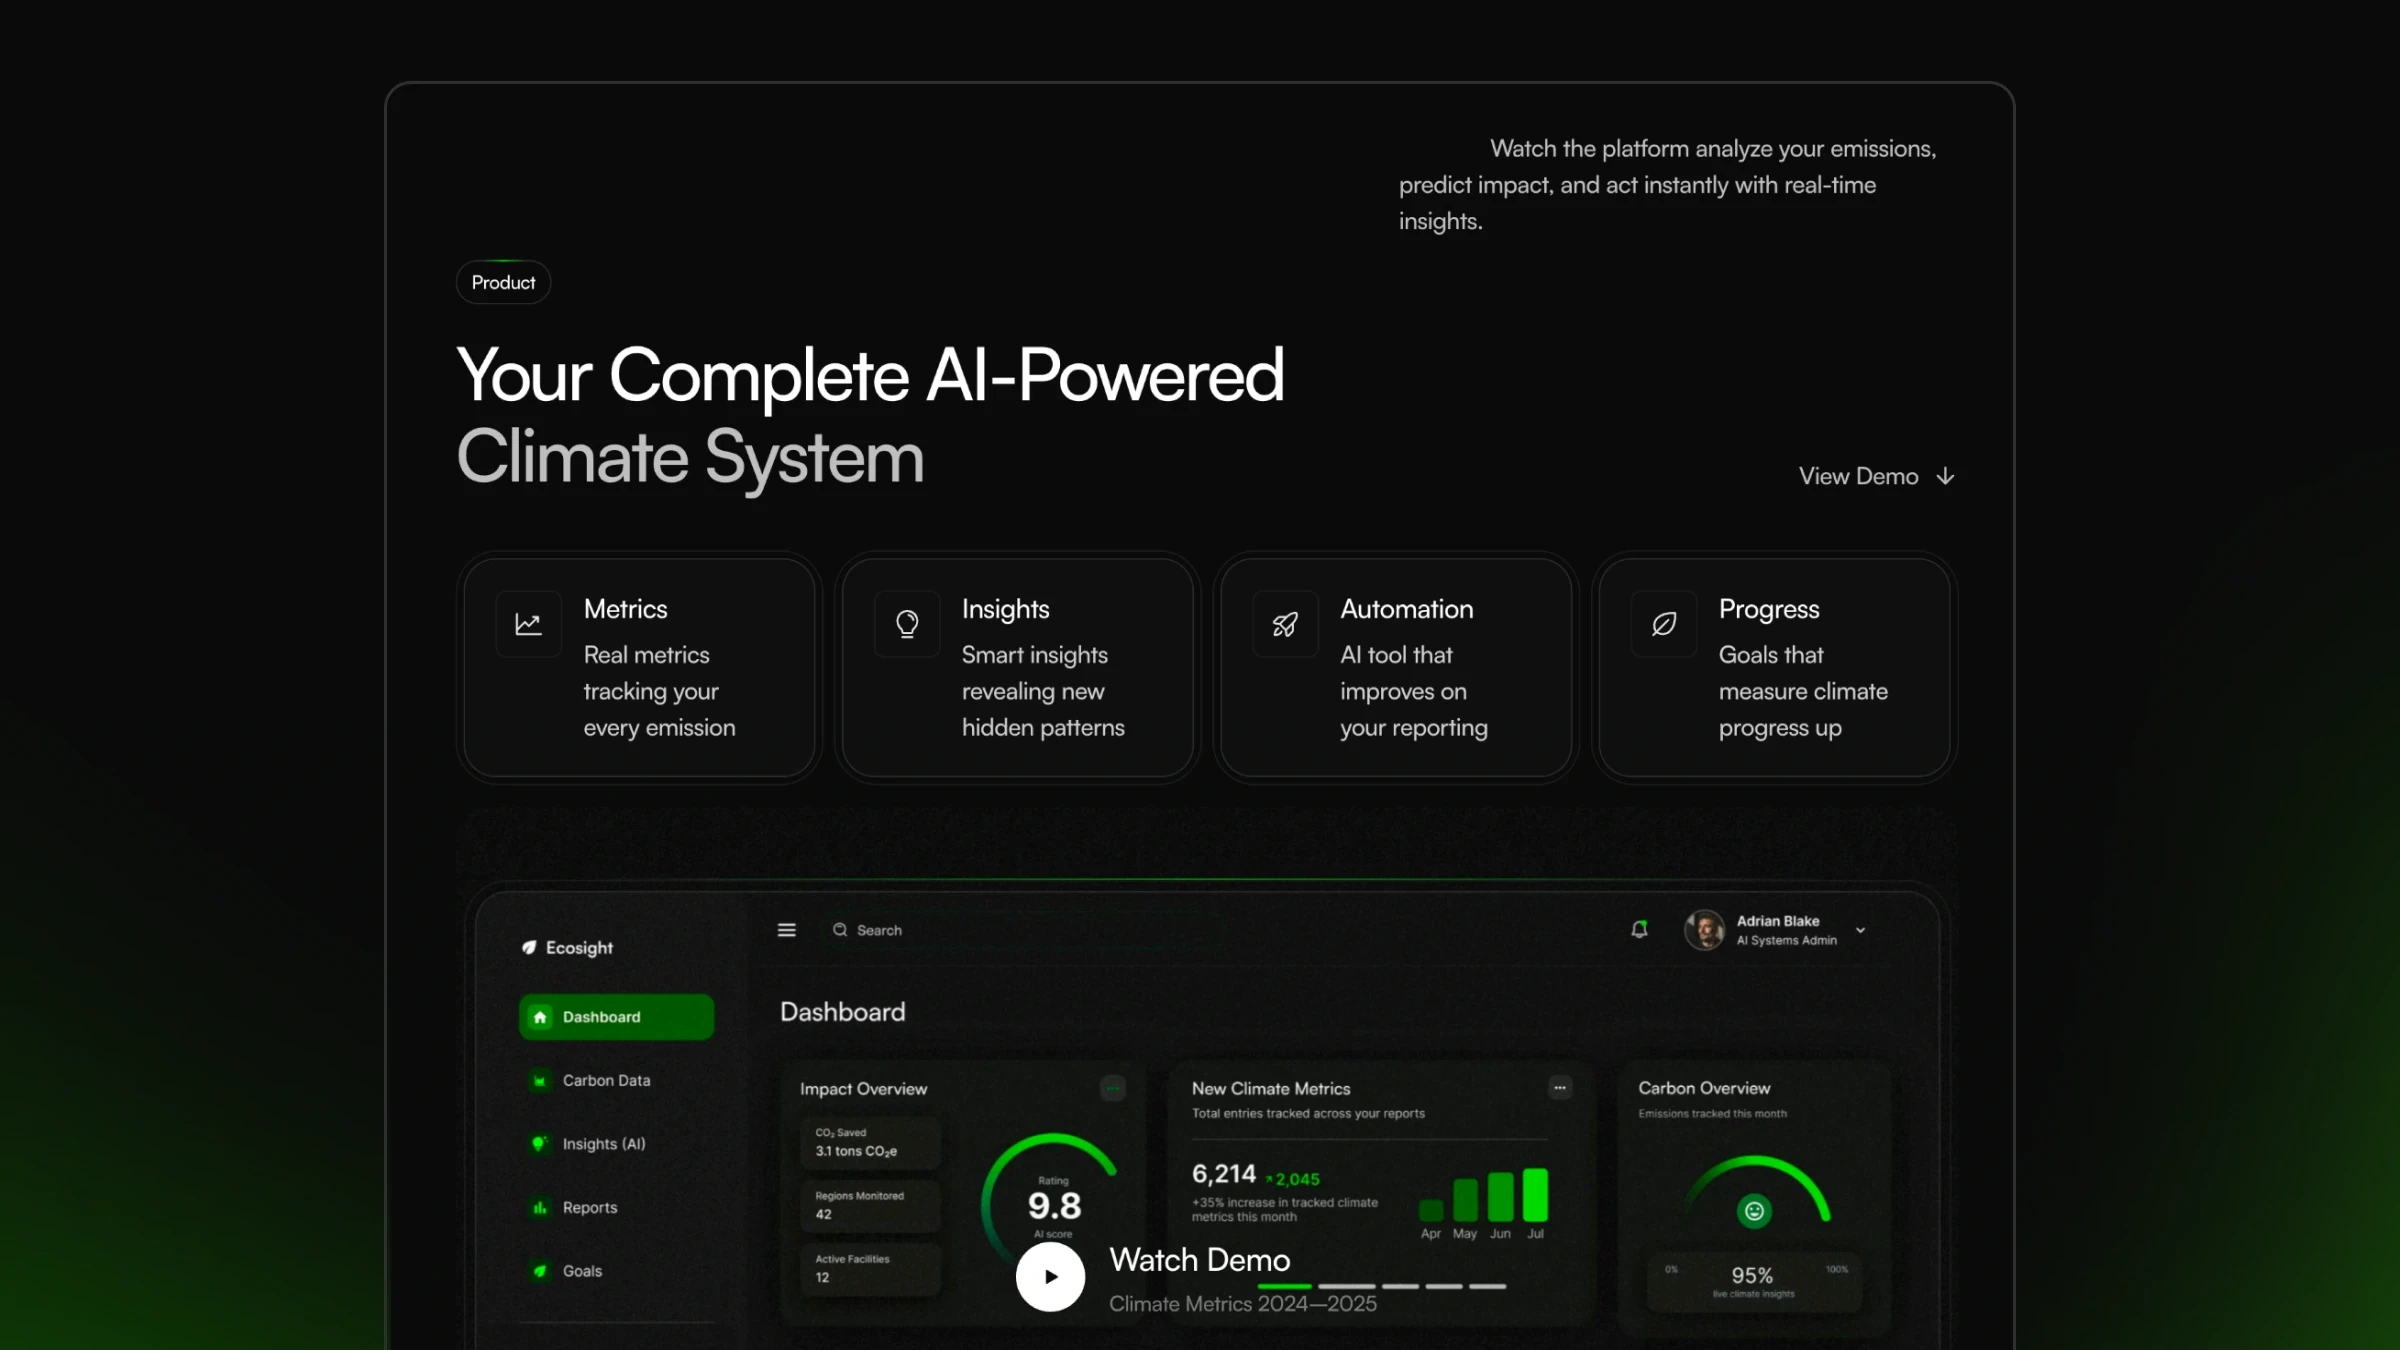Select the first demo progress segment
The height and width of the screenshot is (1350, 2400).
pos(1284,1287)
